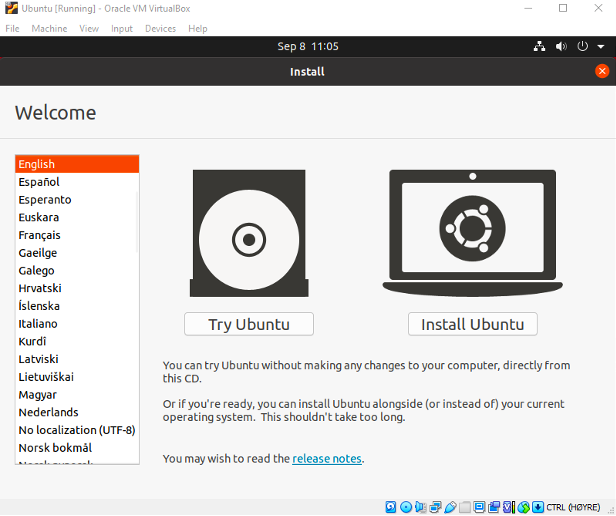This screenshot has height=516, width=616.
Task: Select Français in the language list
Action: pyautogui.click(x=77, y=235)
